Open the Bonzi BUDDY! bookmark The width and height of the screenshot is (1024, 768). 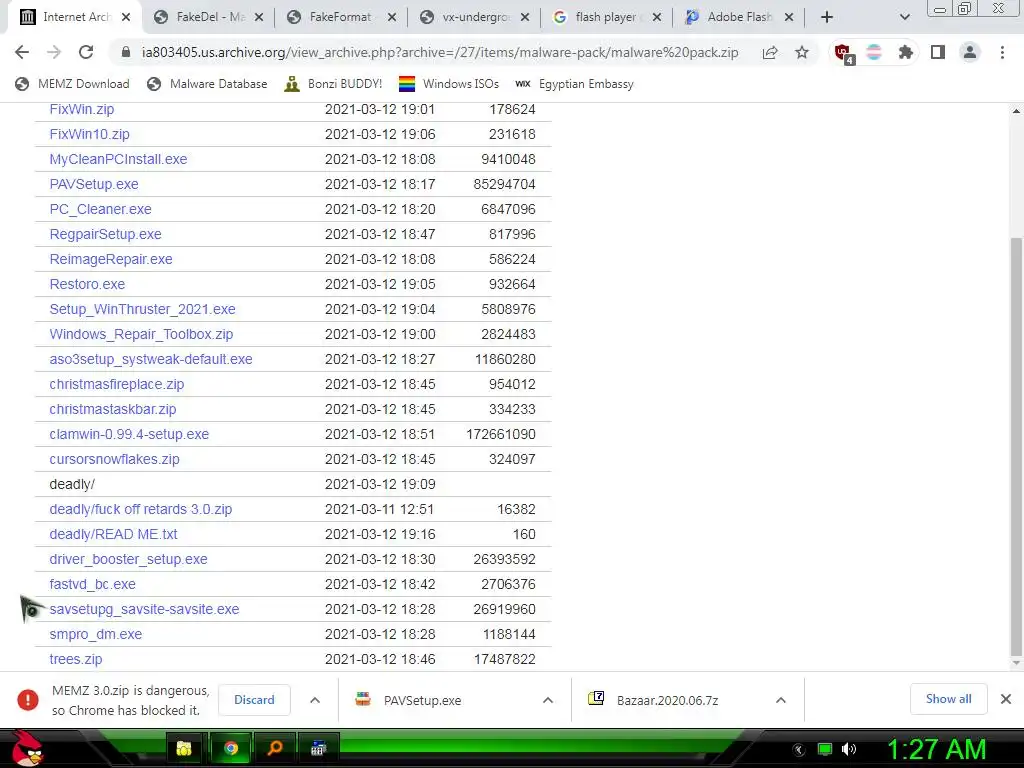click(334, 84)
